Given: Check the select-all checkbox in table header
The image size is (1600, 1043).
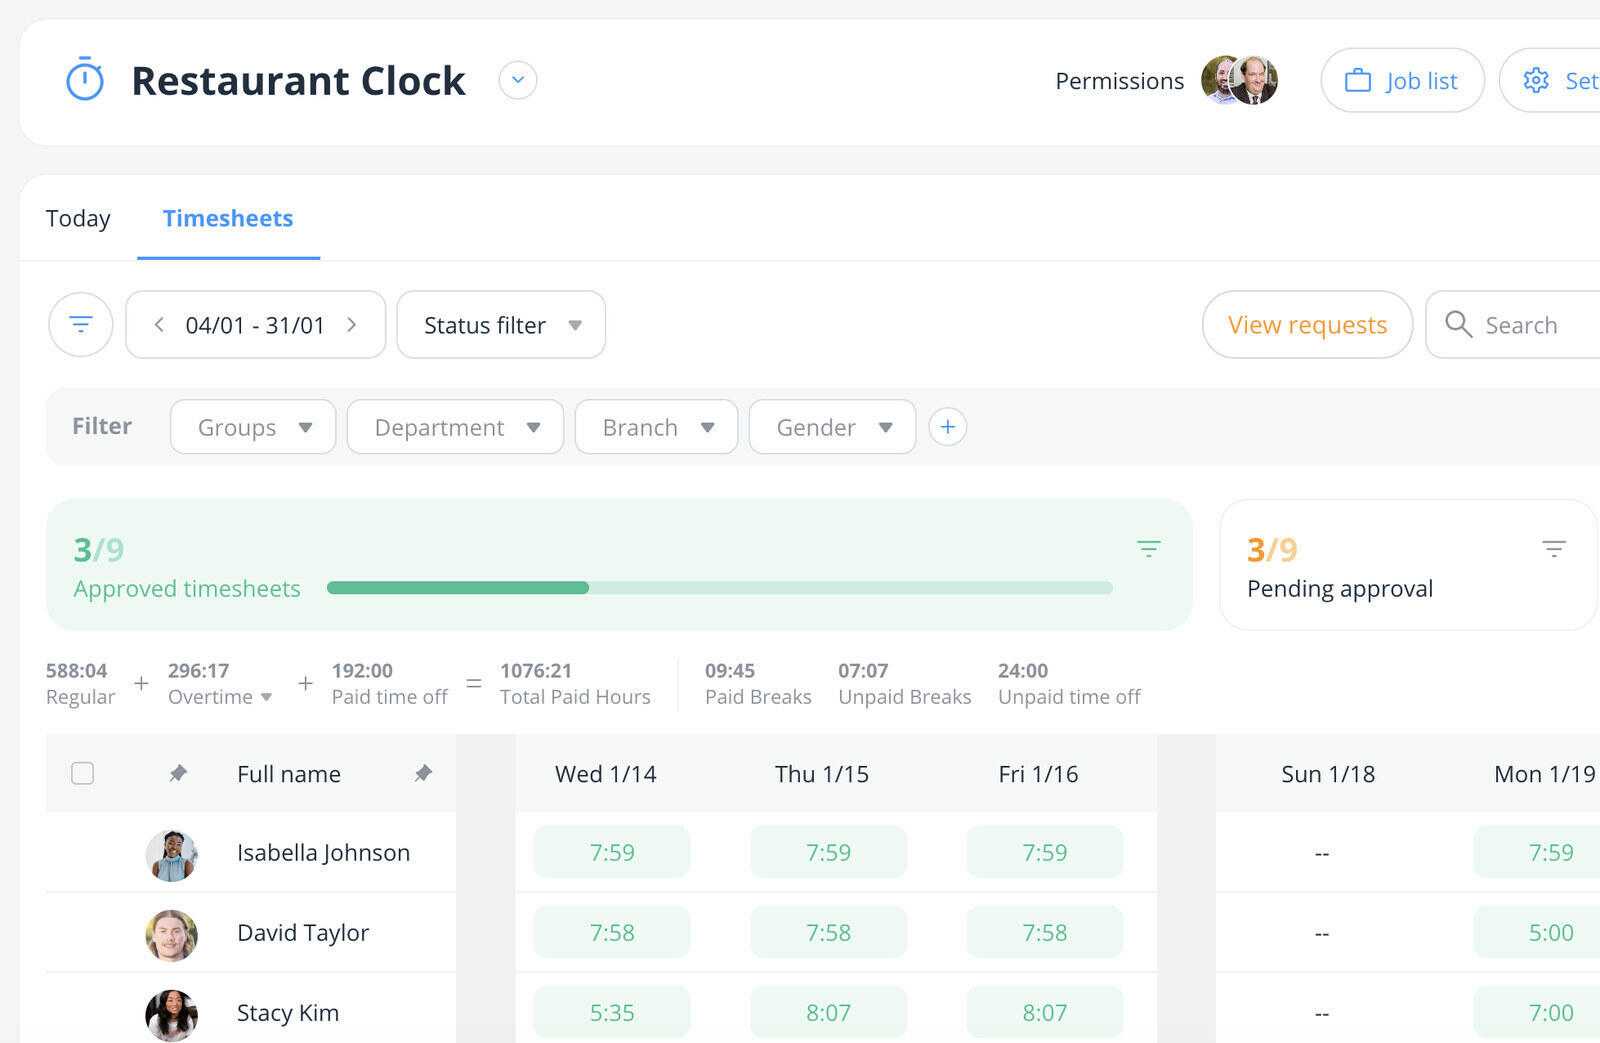Looking at the screenshot, I should [x=83, y=773].
